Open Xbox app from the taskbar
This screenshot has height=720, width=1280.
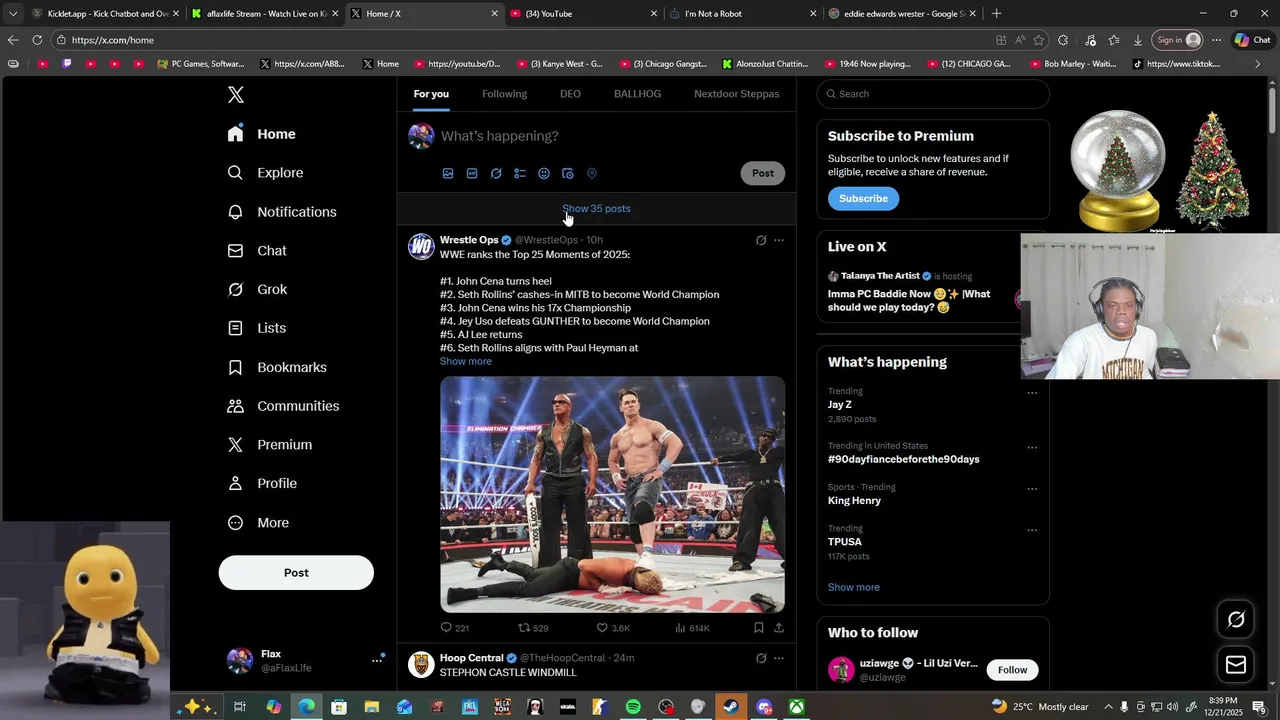(796, 707)
